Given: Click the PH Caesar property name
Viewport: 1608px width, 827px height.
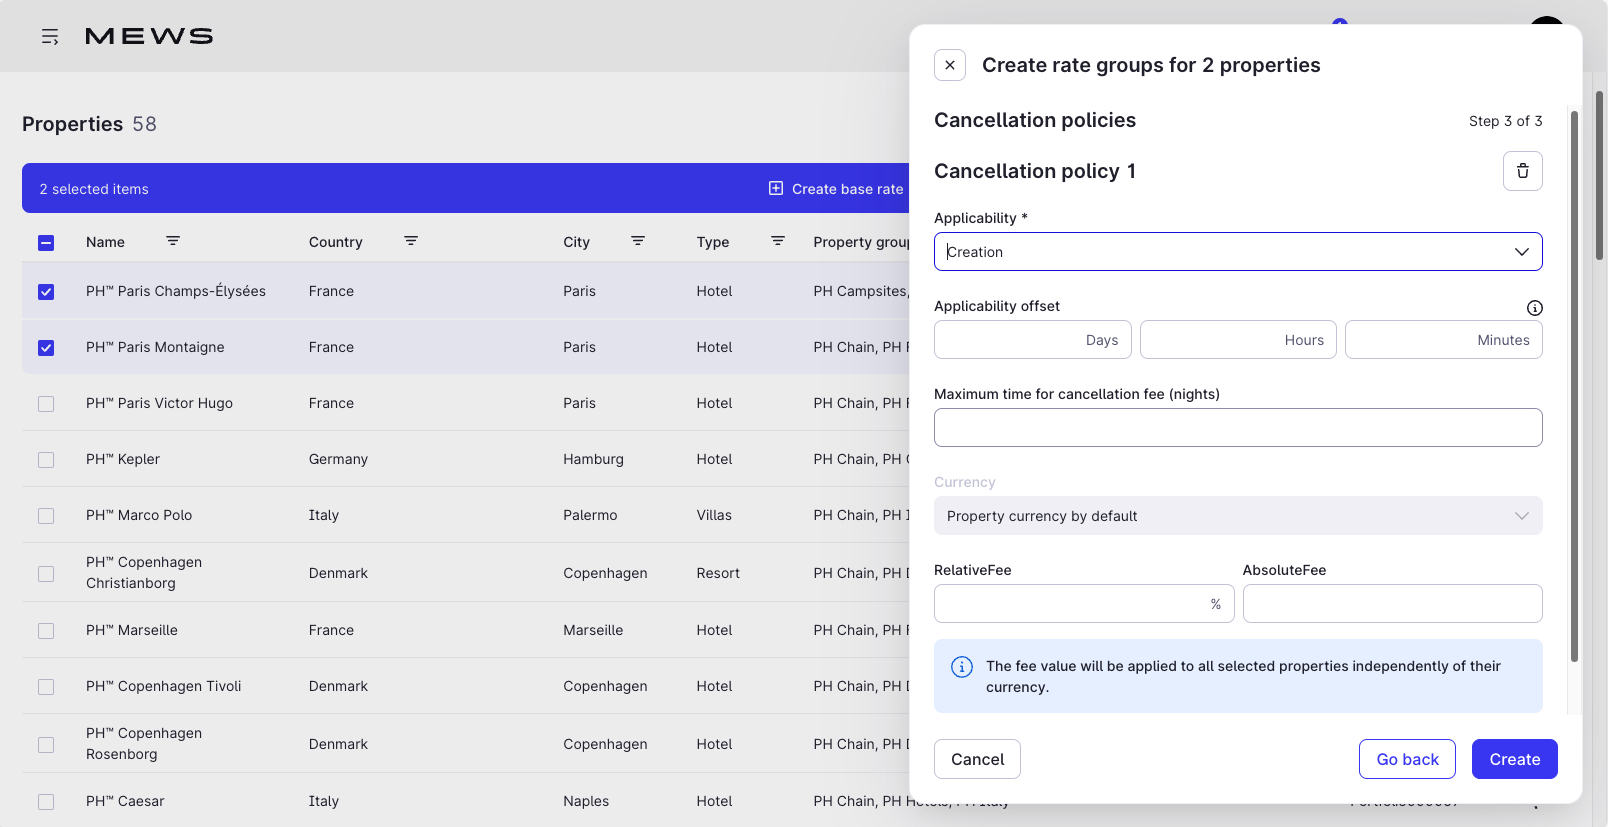Looking at the screenshot, I should 125,801.
